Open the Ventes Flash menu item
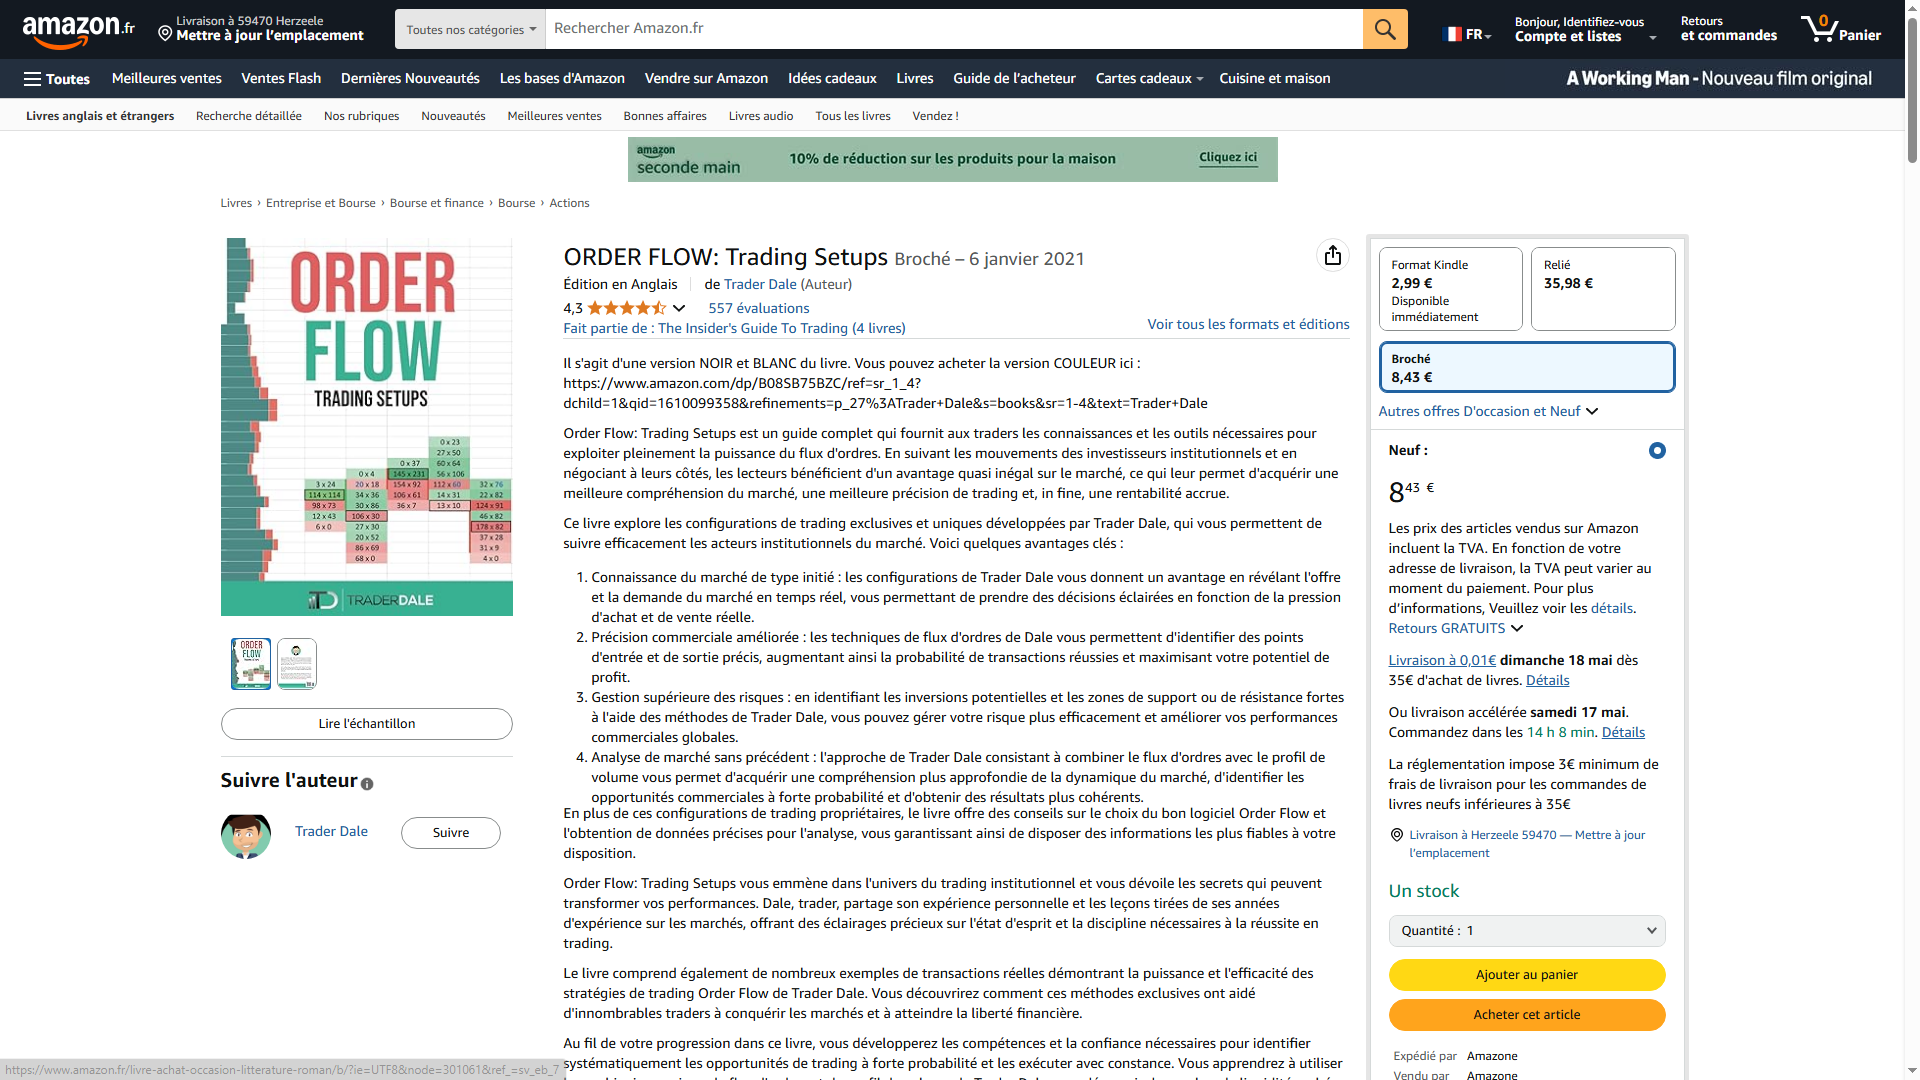Image resolution: width=1920 pixels, height=1080 pixels. click(281, 79)
